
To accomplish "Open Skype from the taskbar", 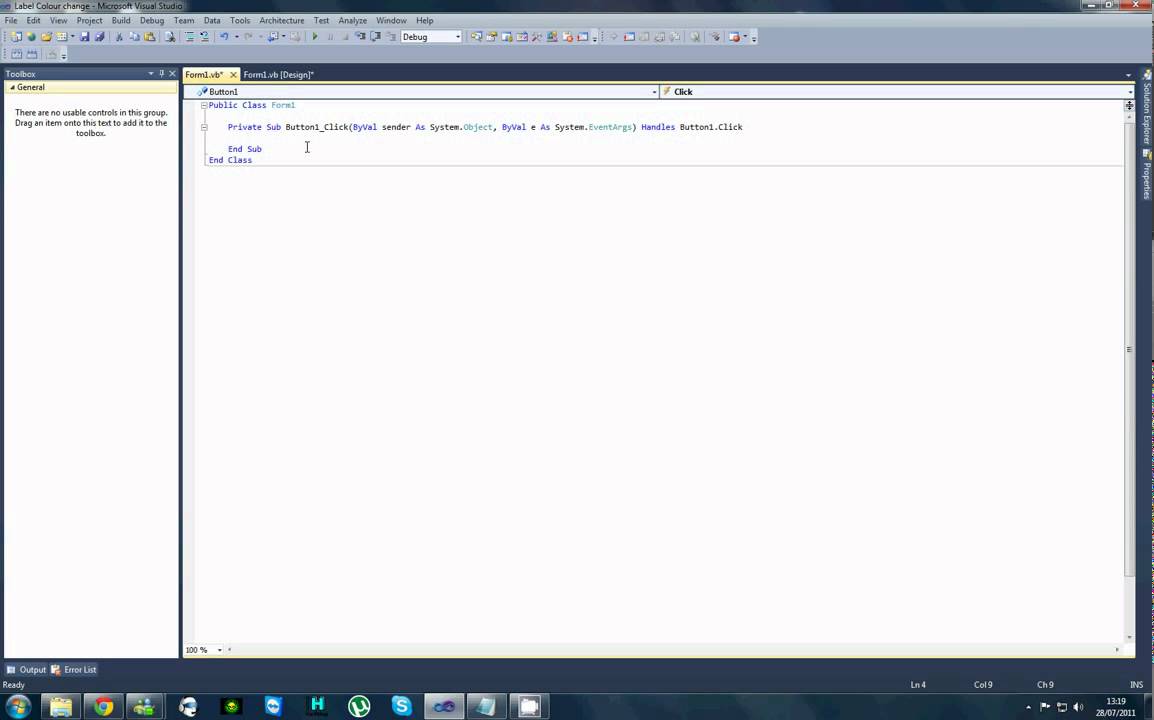I will click(401, 707).
